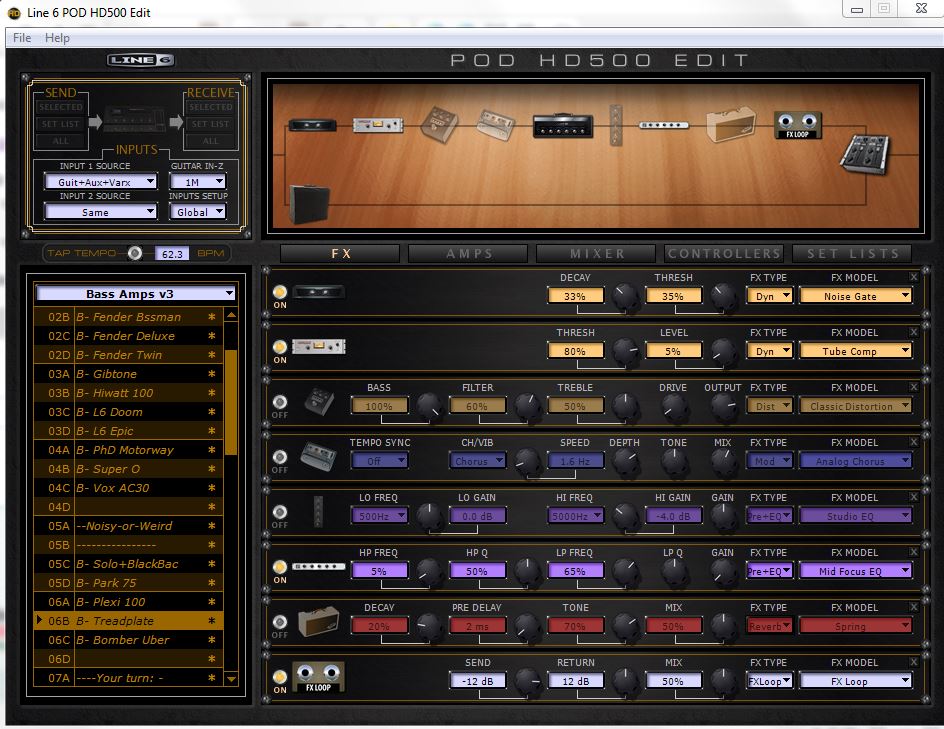Remove the Noise Gate row with its X
Viewport: 944px width, 729px height.
[914, 277]
